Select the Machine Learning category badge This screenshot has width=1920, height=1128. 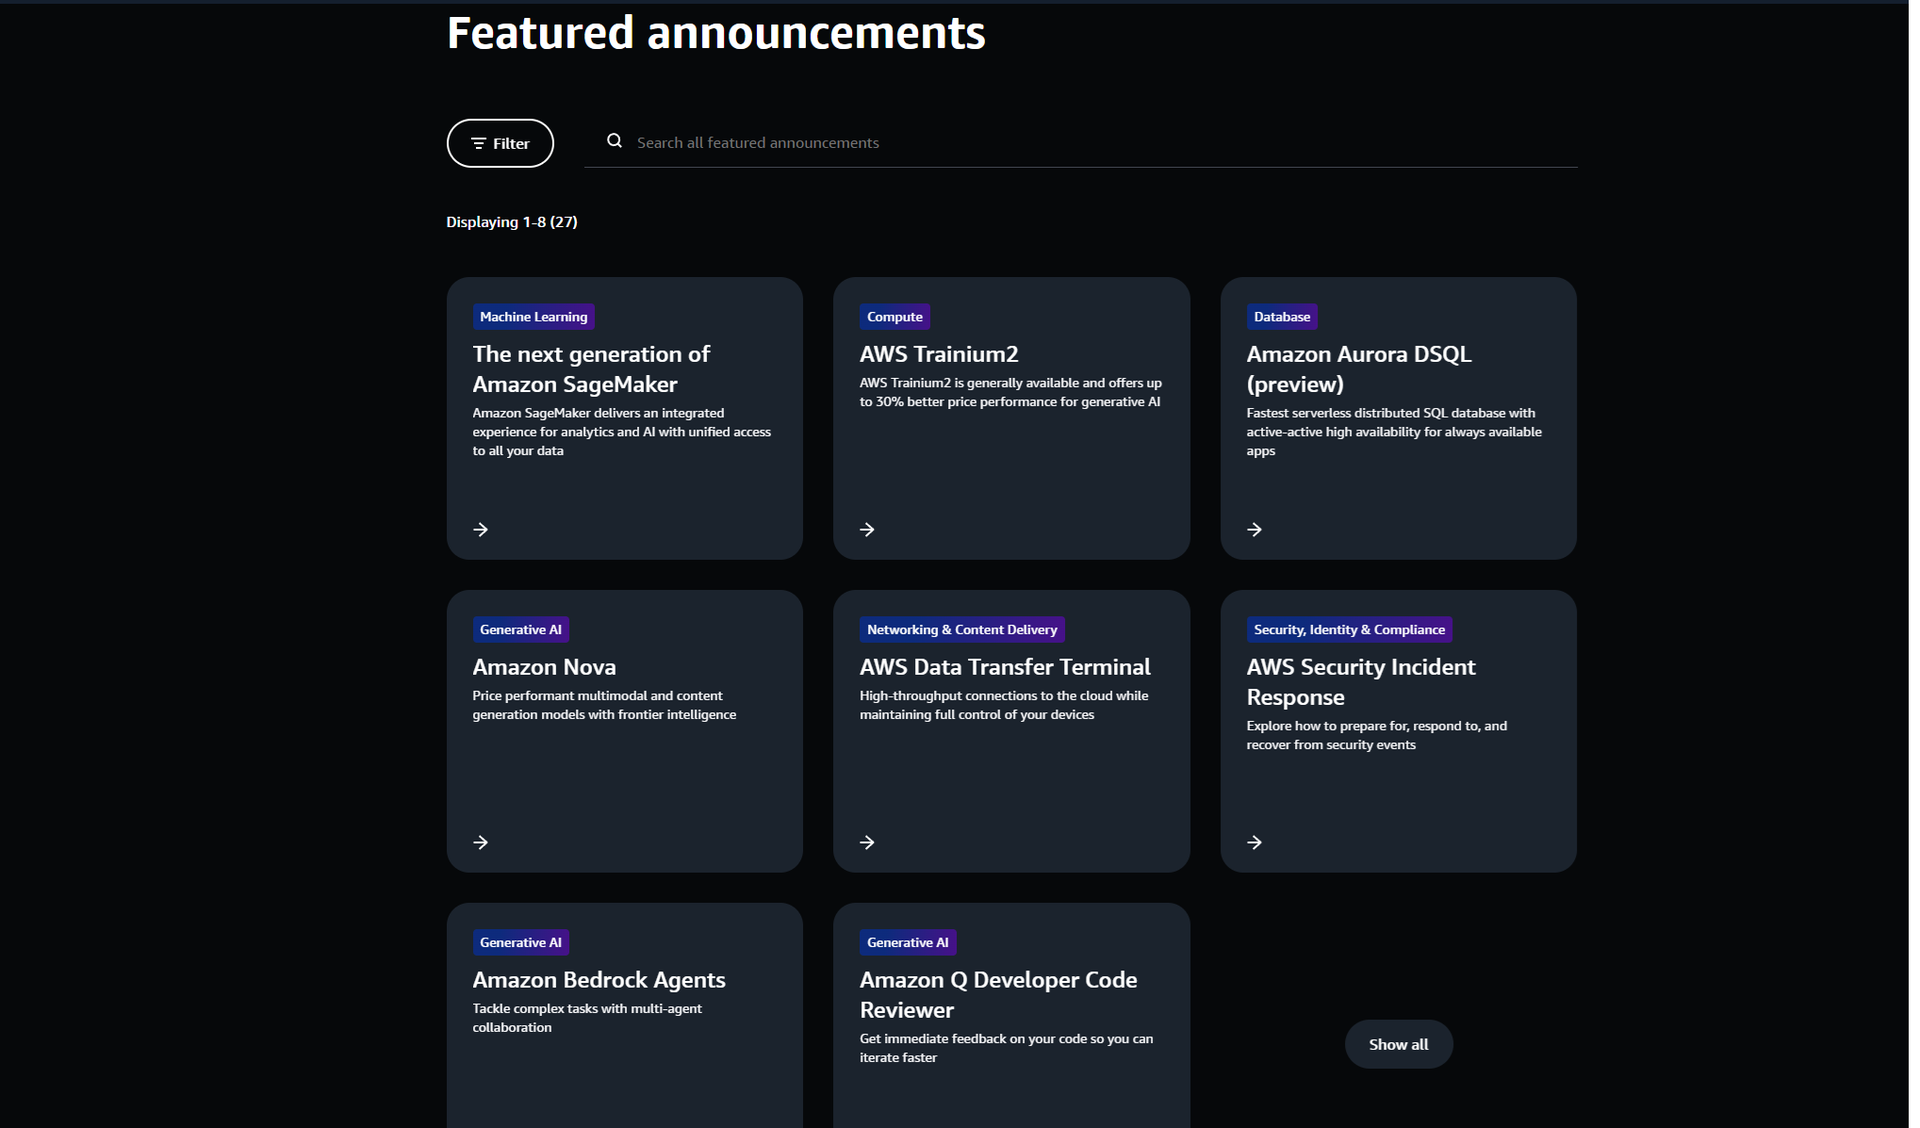click(x=533, y=316)
